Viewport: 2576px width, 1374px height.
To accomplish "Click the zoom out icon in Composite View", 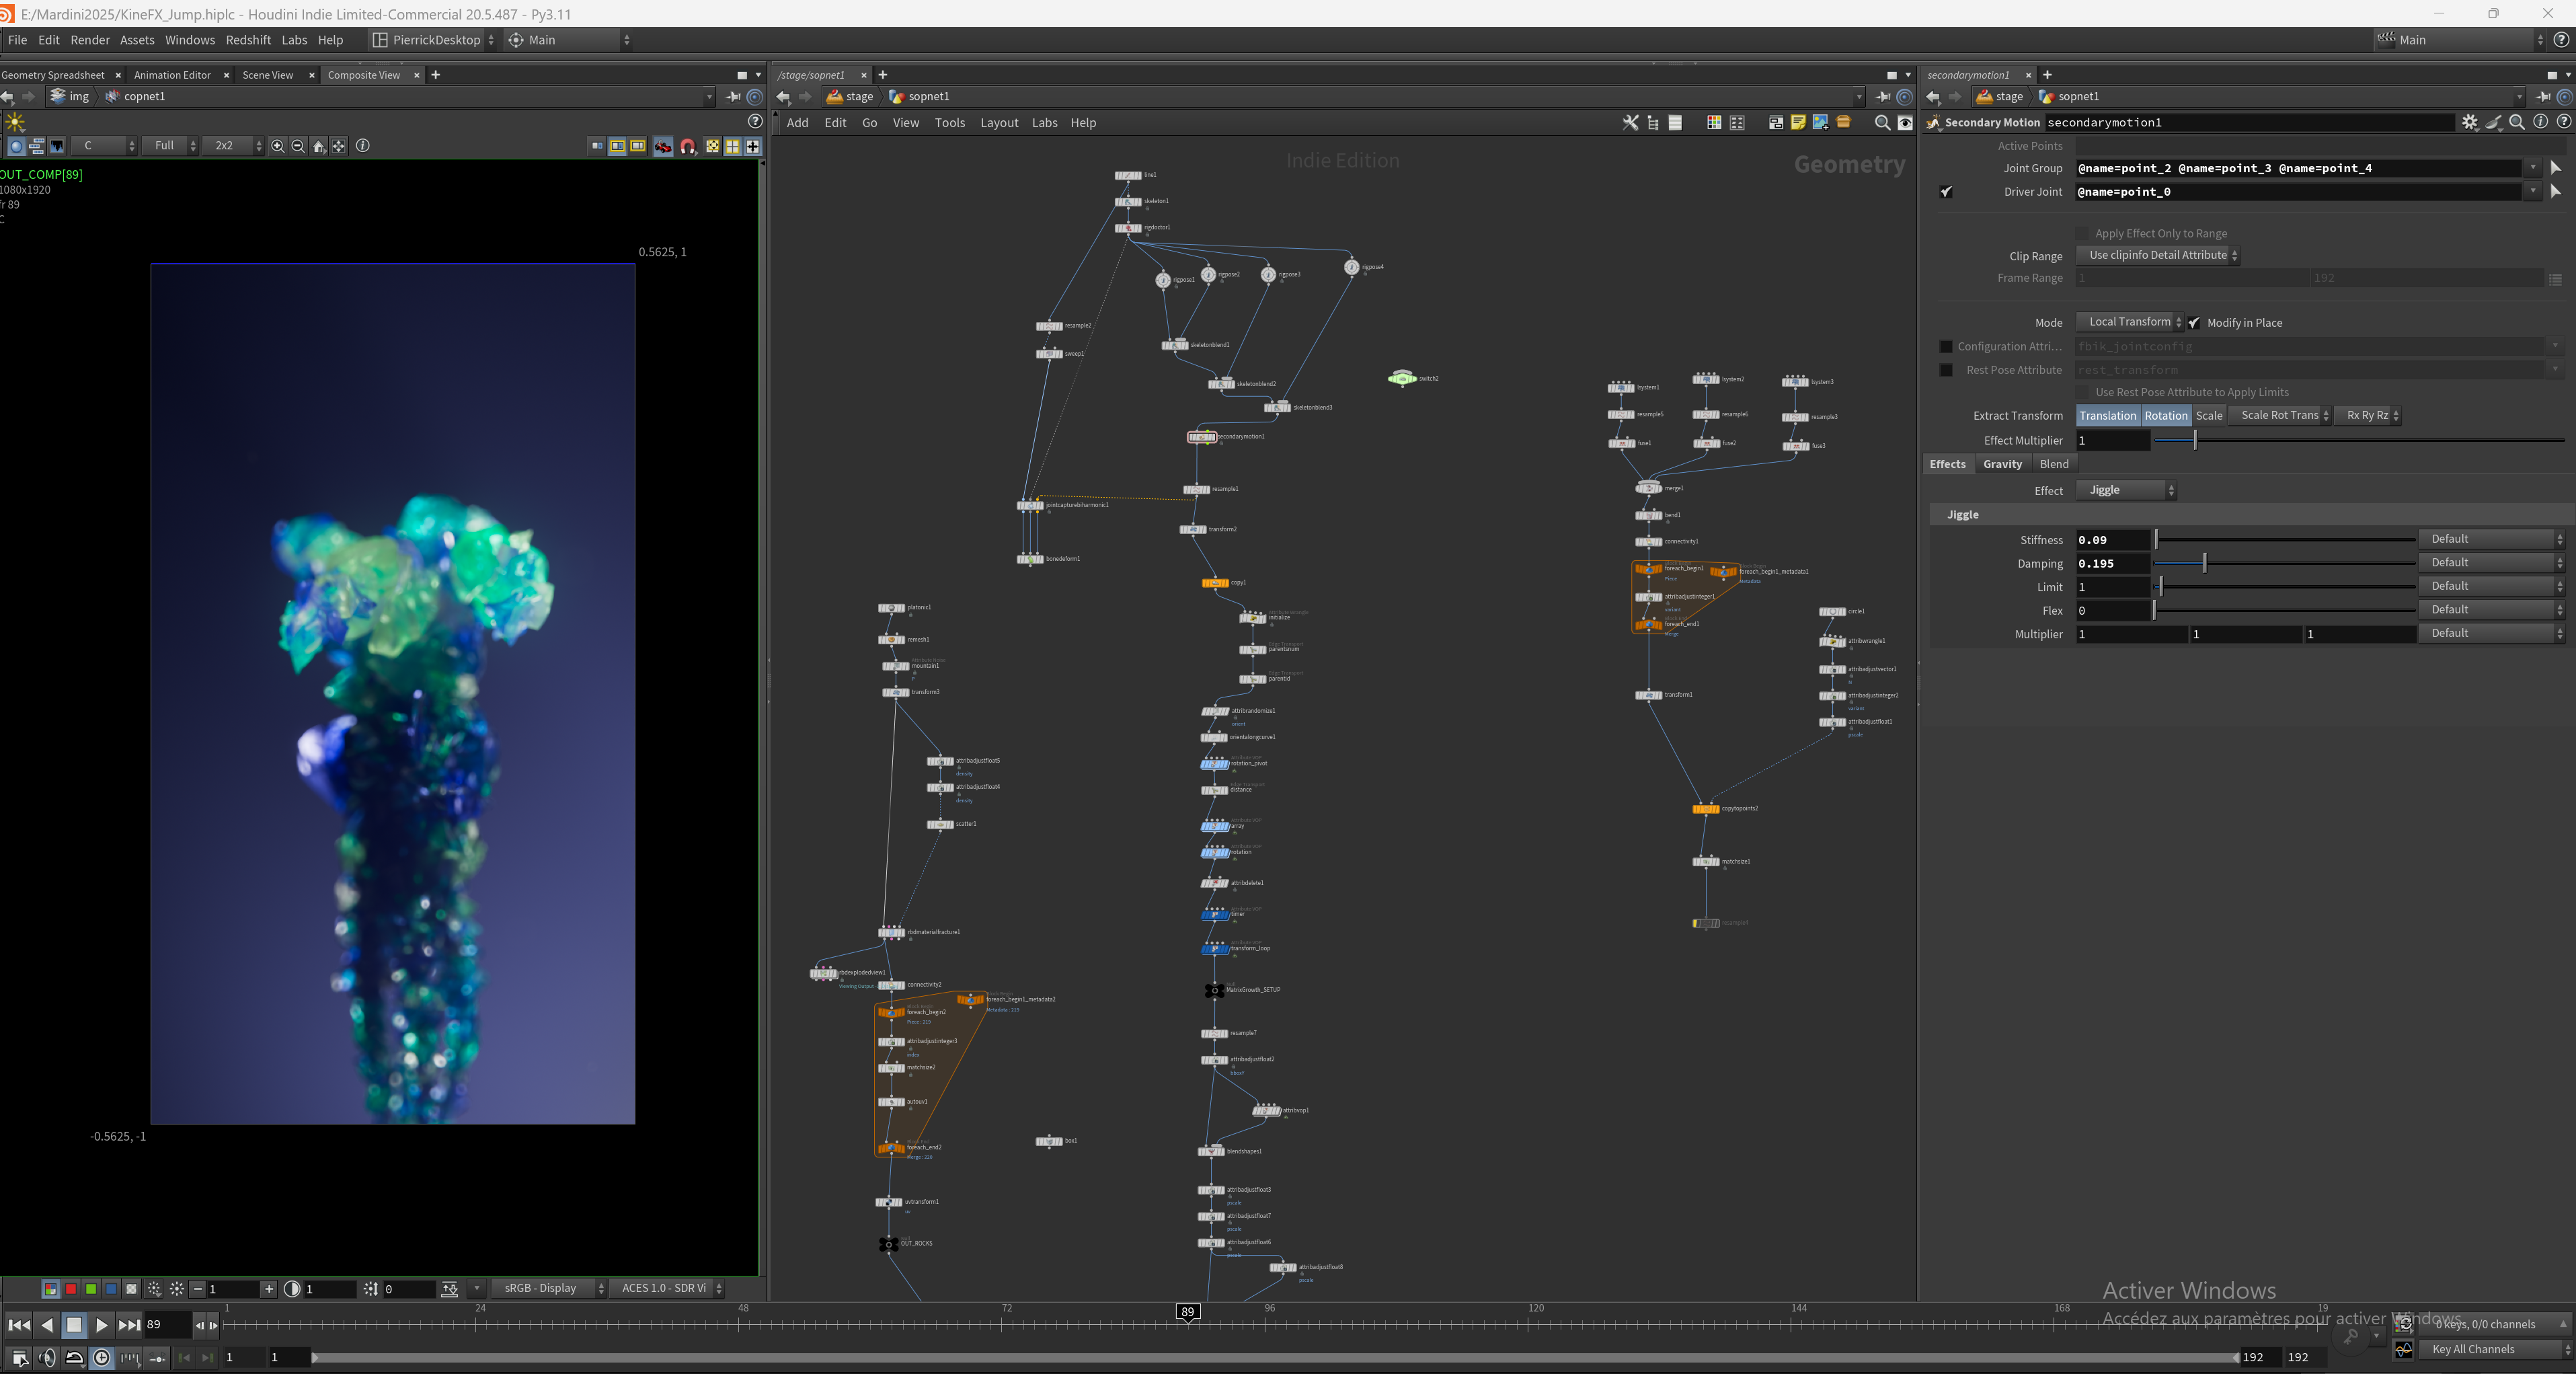I will coord(297,146).
